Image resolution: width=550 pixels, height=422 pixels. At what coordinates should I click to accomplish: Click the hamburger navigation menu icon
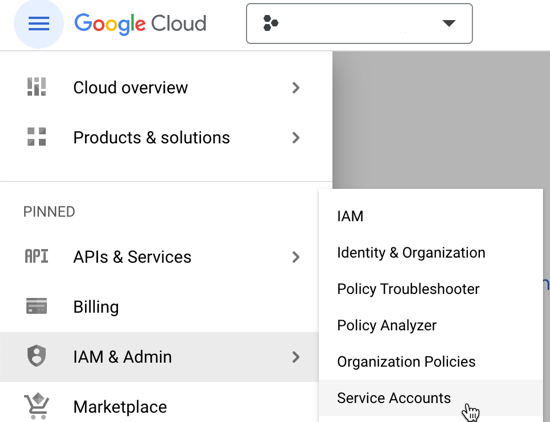(39, 24)
